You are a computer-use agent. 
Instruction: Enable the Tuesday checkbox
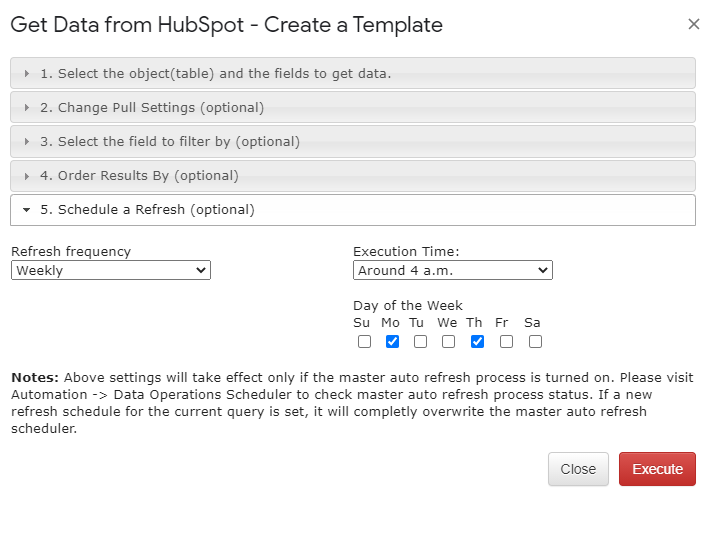point(420,342)
